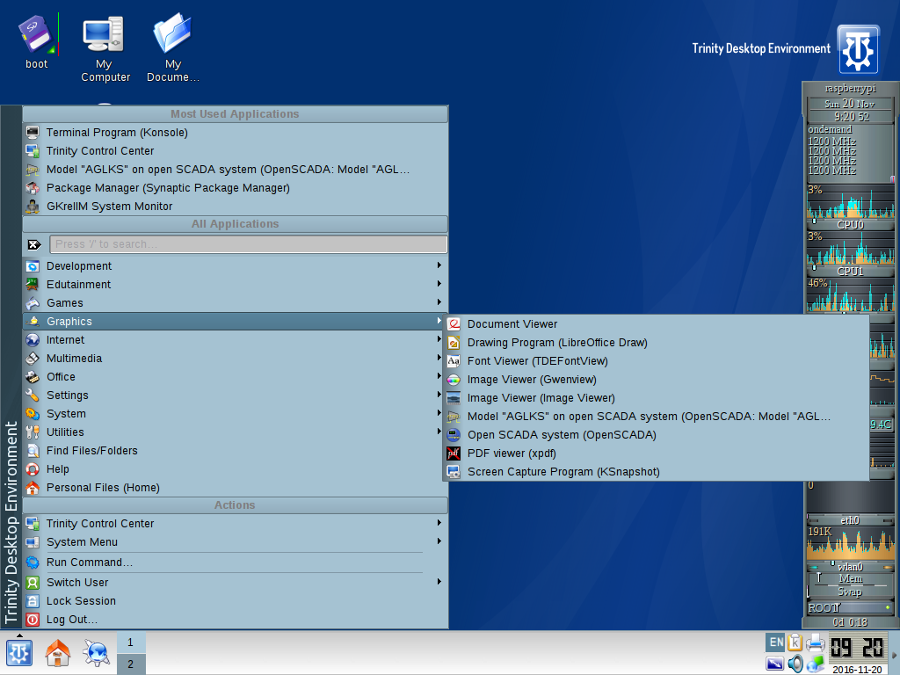Open Font Viewer (TDEFontView)
Image resolution: width=900 pixels, height=675 pixels.
point(537,361)
